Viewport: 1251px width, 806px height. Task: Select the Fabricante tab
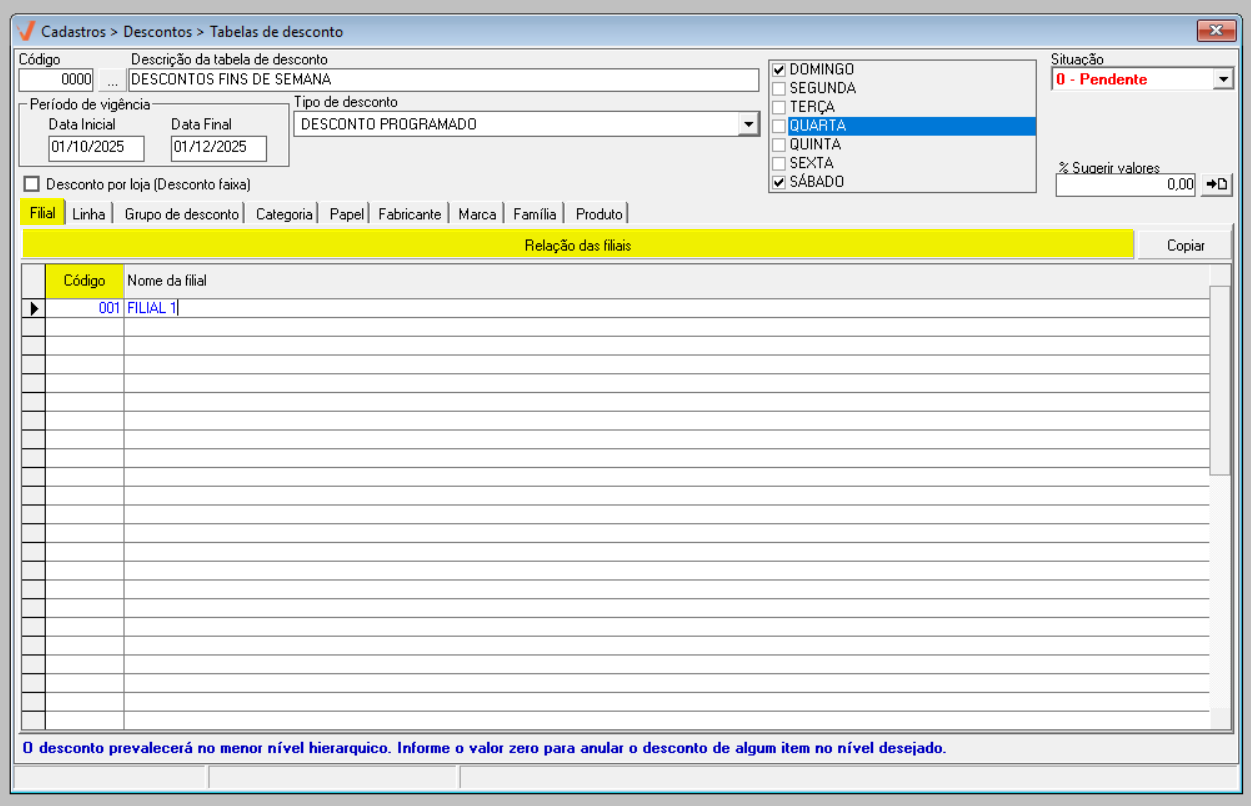coord(409,214)
